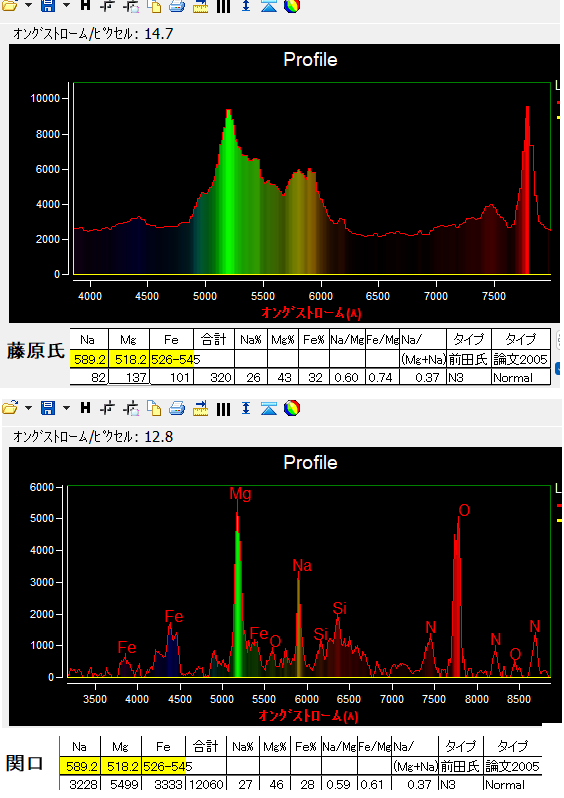
Task: Ruler calibration icon above 12.8 profile
Action: pyautogui.click(x=201, y=408)
